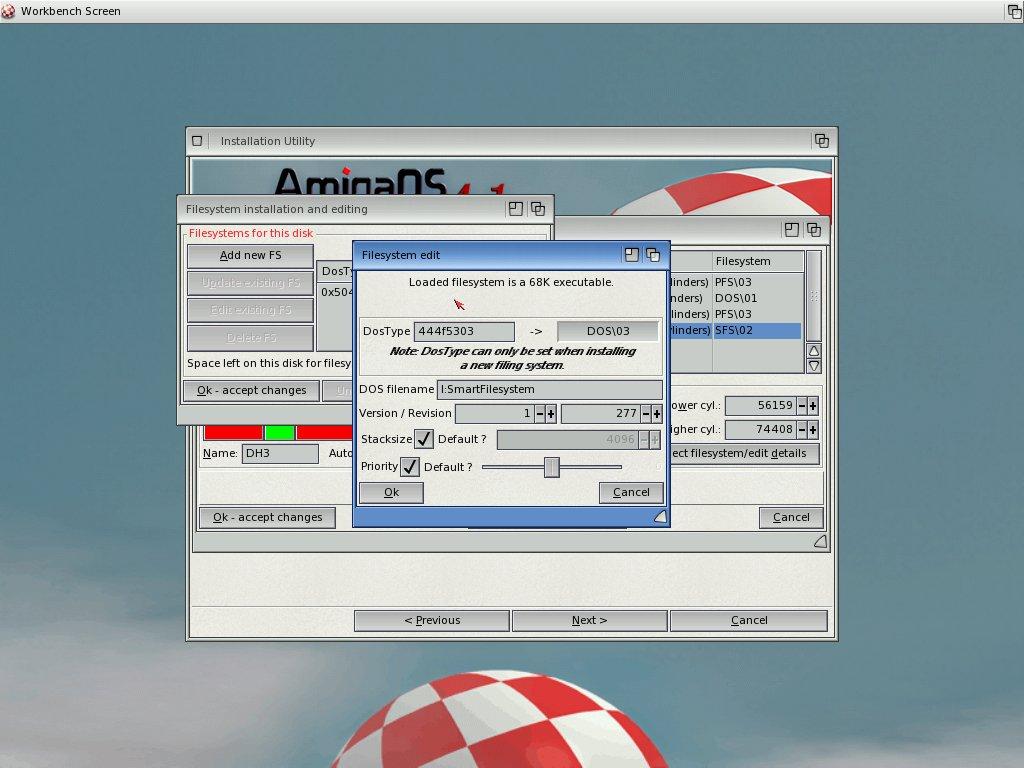The height and width of the screenshot is (768, 1024).
Task: Click the Higher cyl. field 74408
Action: (761, 430)
